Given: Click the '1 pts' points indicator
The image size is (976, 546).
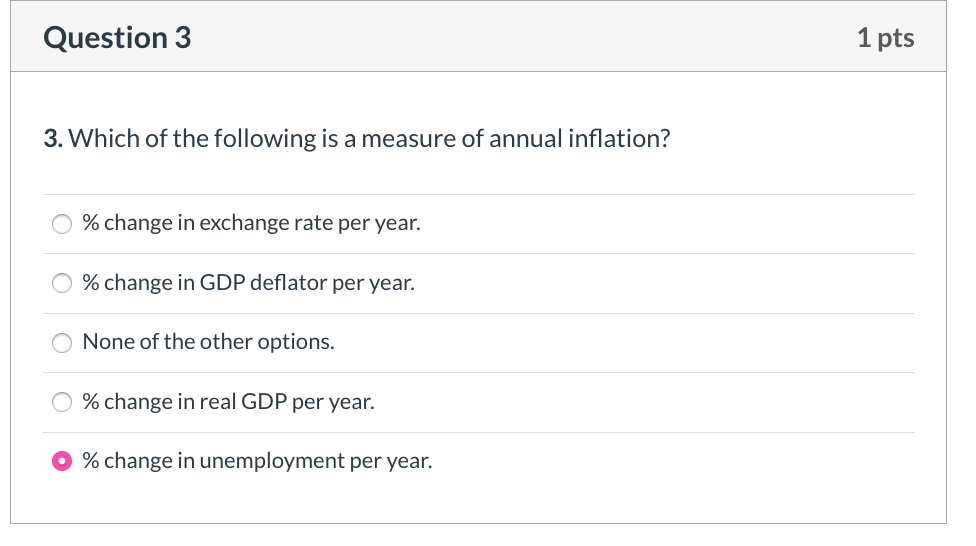Looking at the screenshot, I should pos(886,38).
